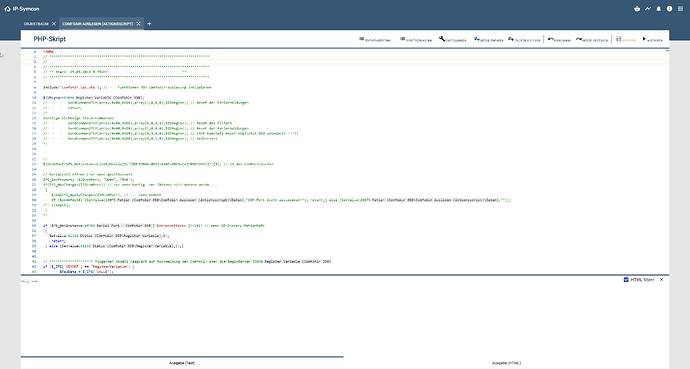Viewport: 690px width, 369px height.
Task: Close the Objektbaum tab
Action: point(54,24)
